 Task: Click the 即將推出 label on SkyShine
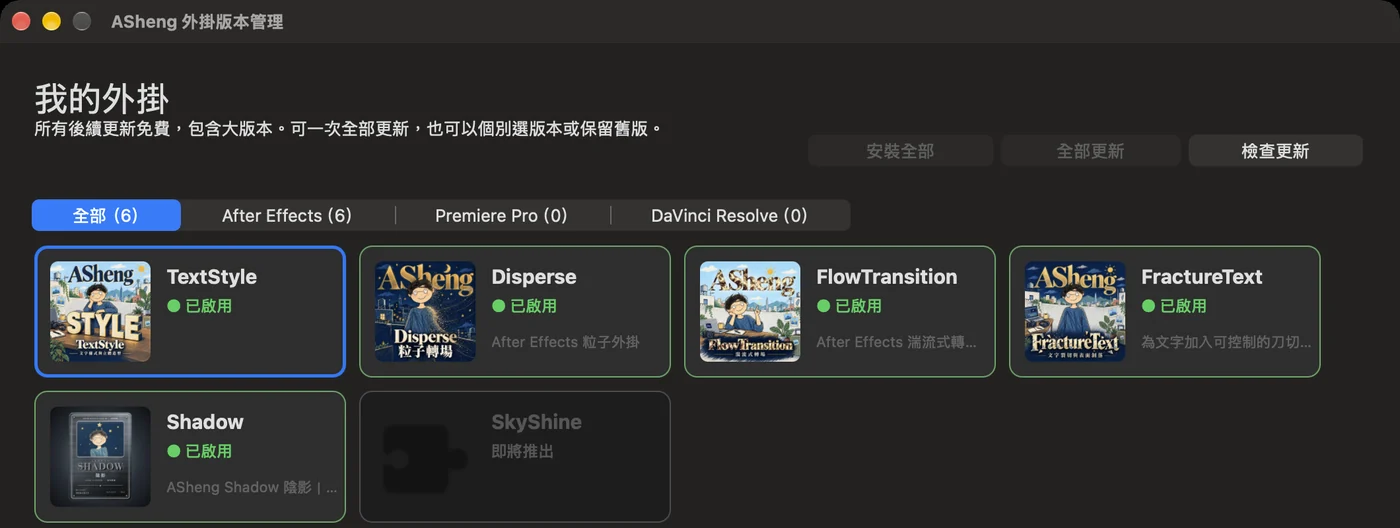[x=523, y=451]
